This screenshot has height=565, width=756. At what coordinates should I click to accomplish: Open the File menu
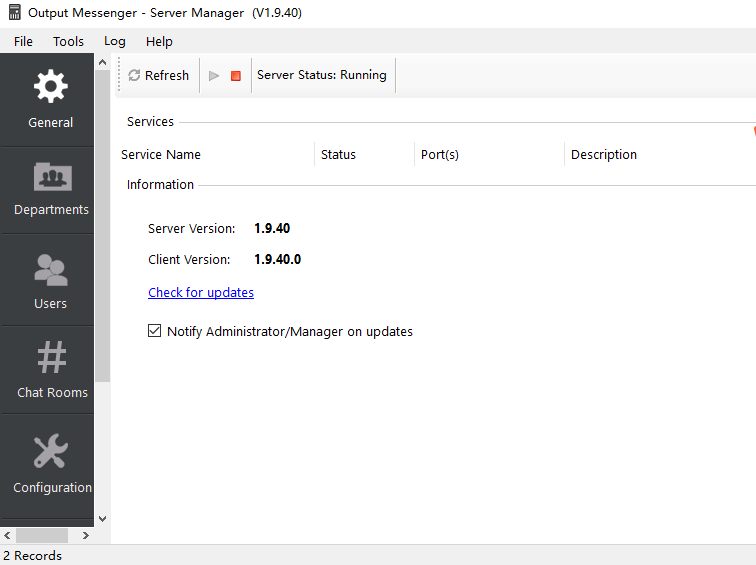pyautogui.click(x=23, y=41)
